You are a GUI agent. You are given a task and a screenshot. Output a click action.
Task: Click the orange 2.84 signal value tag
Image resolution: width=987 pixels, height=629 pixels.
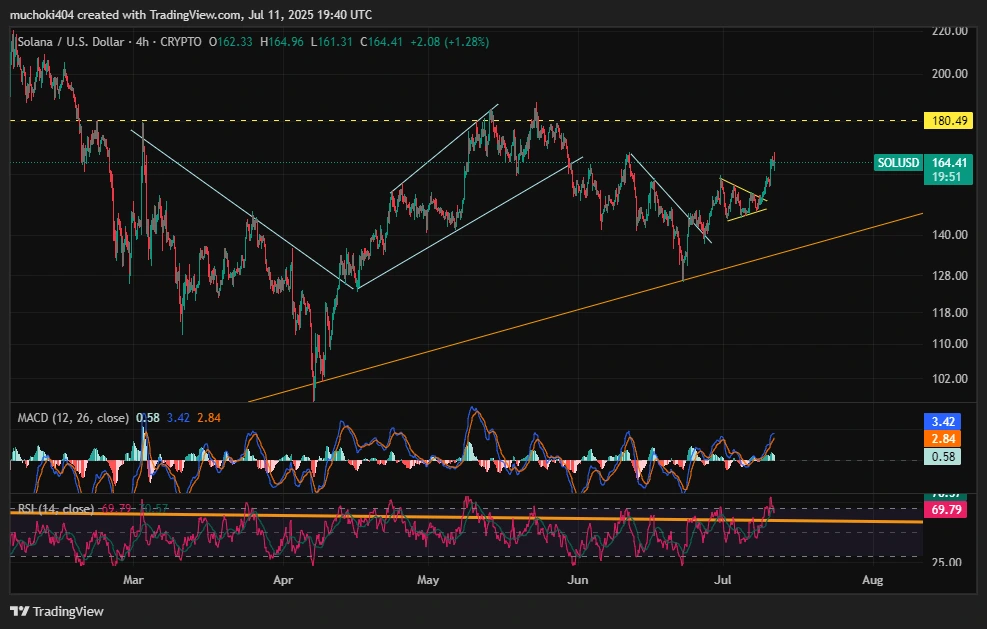click(x=946, y=439)
